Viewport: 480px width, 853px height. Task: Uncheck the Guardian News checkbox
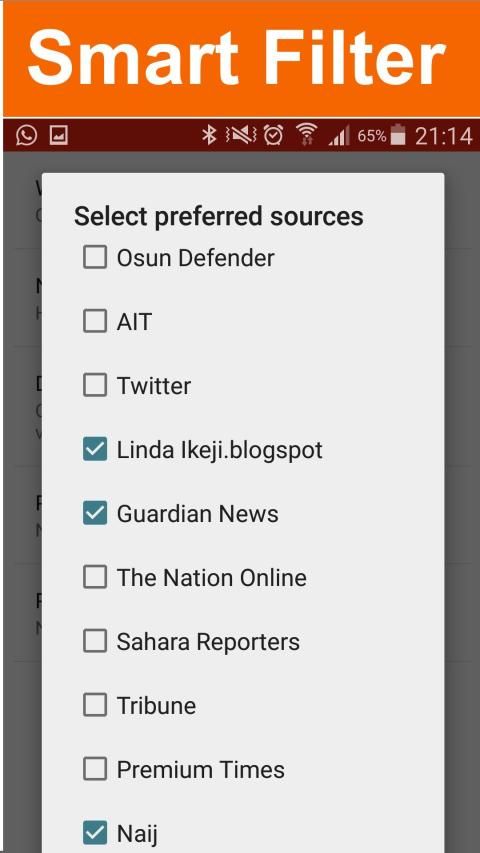pyautogui.click(x=95, y=514)
